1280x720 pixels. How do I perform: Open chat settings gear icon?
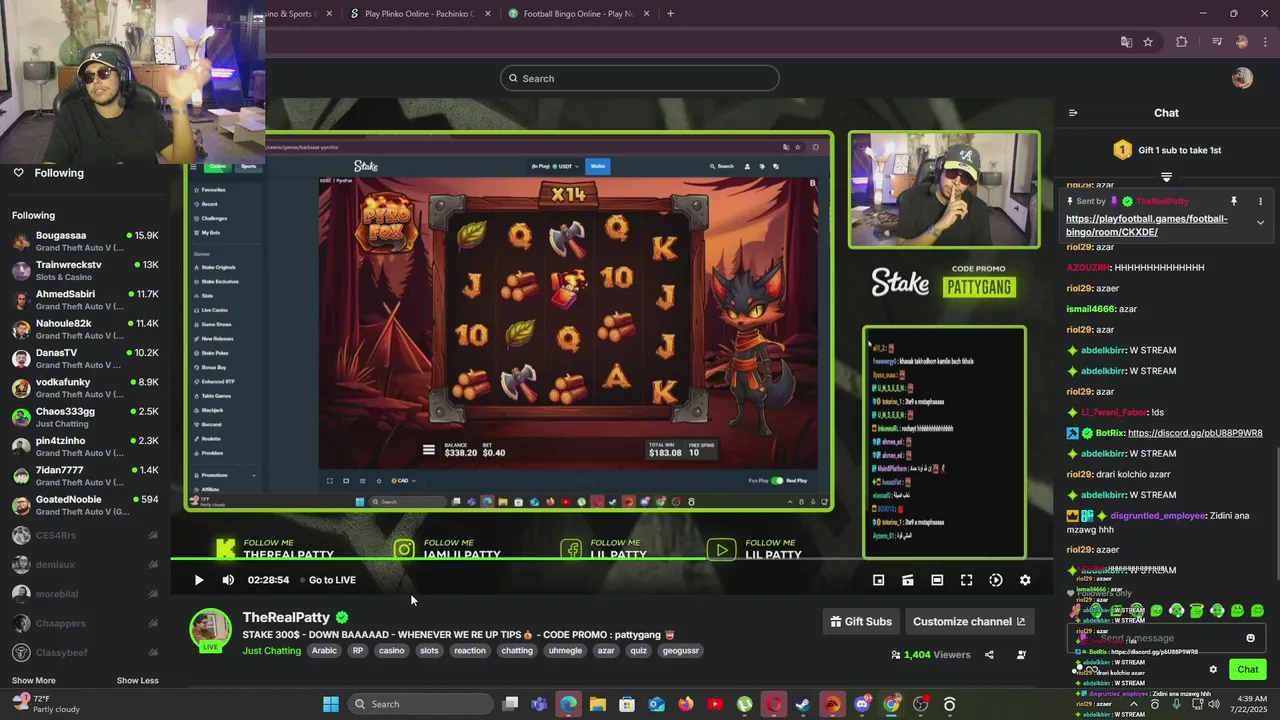[1213, 670]
